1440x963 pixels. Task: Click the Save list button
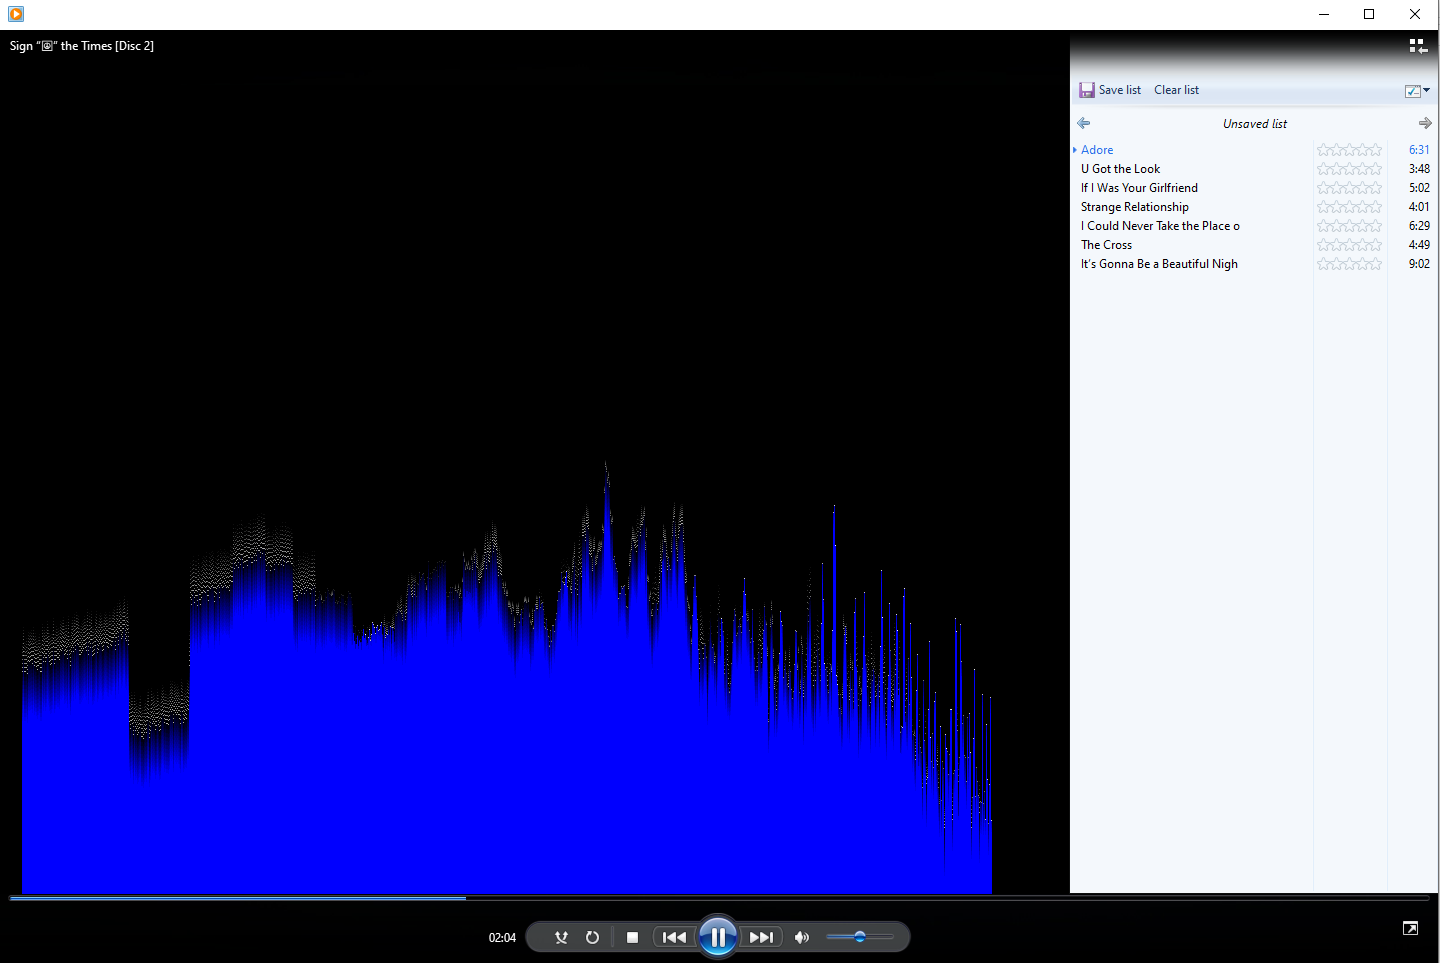tap(1110, 90)
